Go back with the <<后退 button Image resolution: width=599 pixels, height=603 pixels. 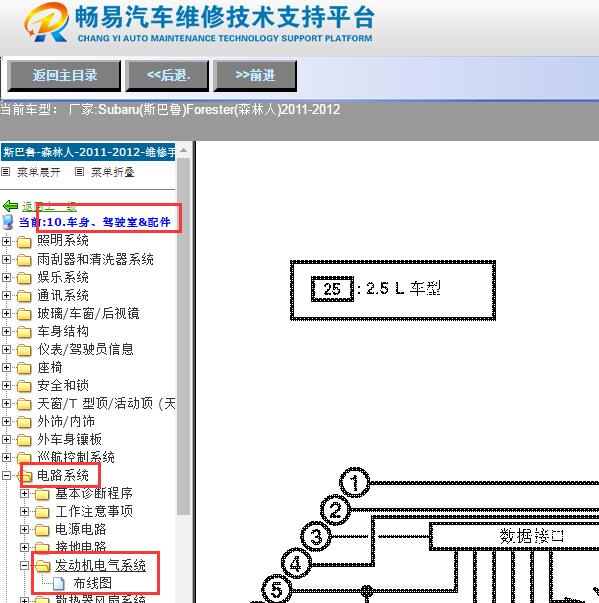[168, 75]
